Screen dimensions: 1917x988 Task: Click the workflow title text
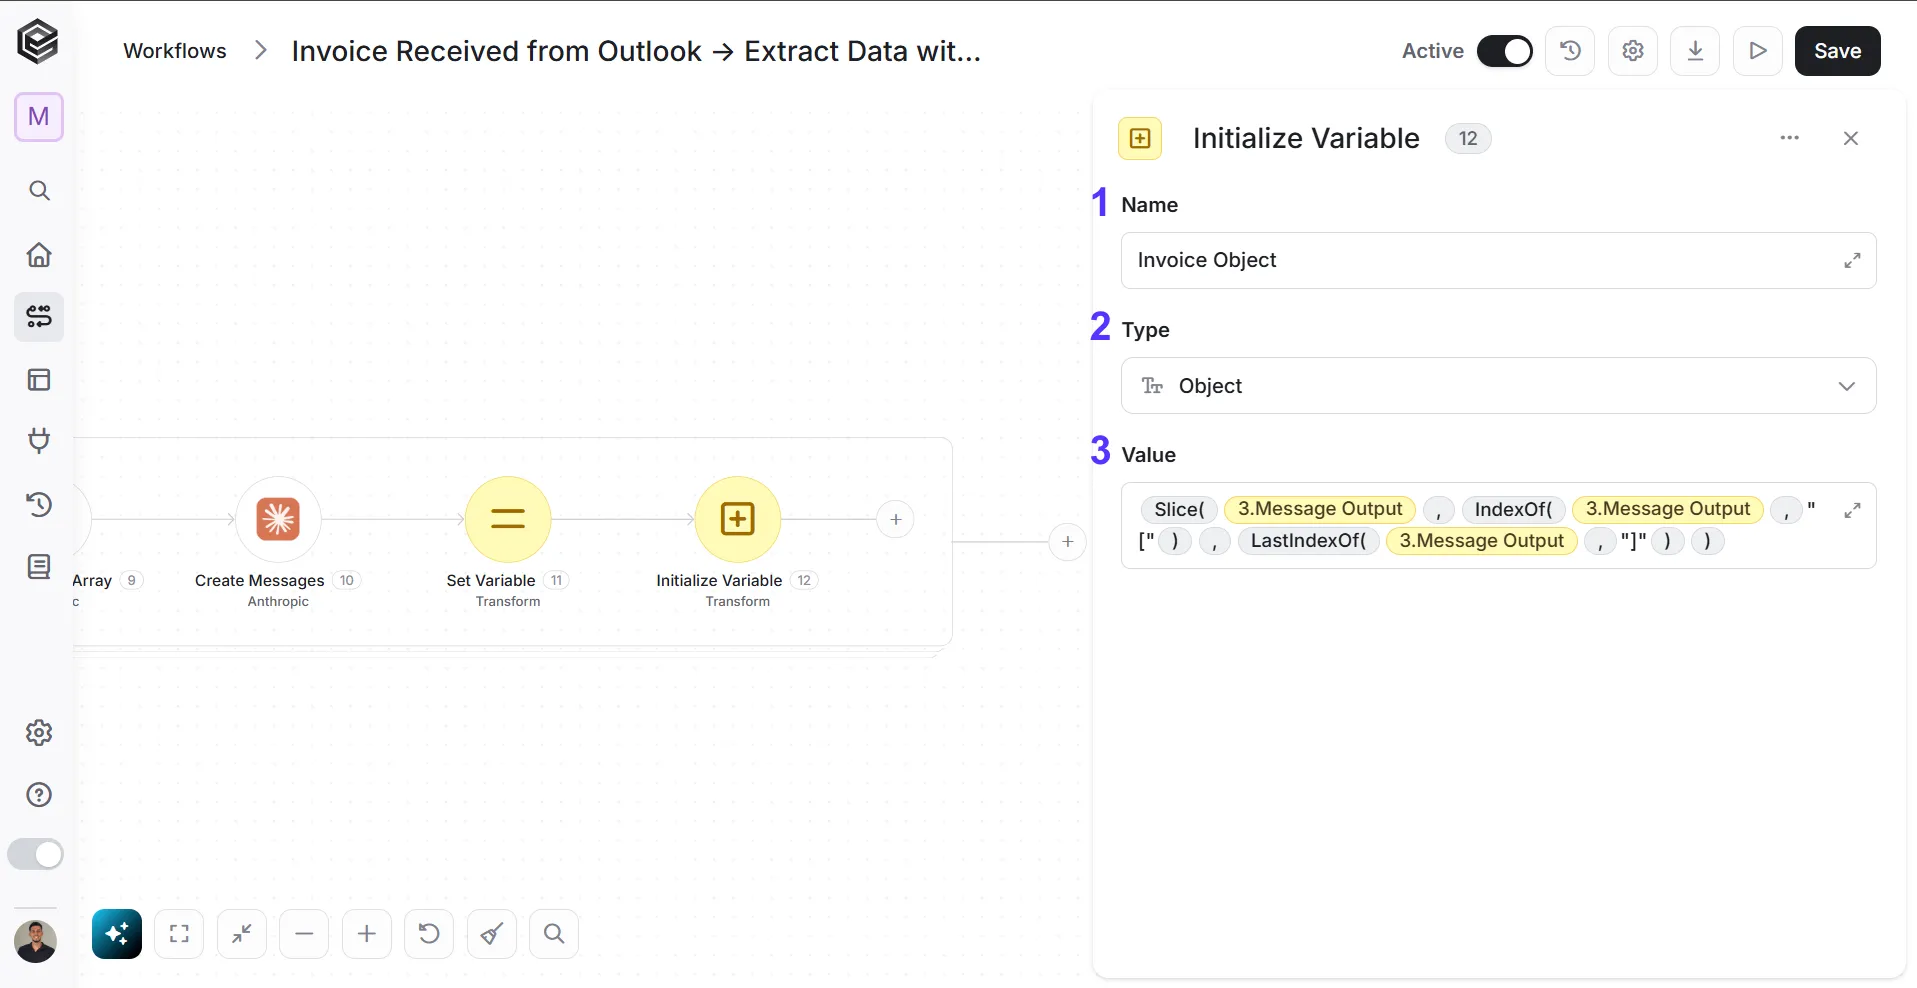[636, 51]
